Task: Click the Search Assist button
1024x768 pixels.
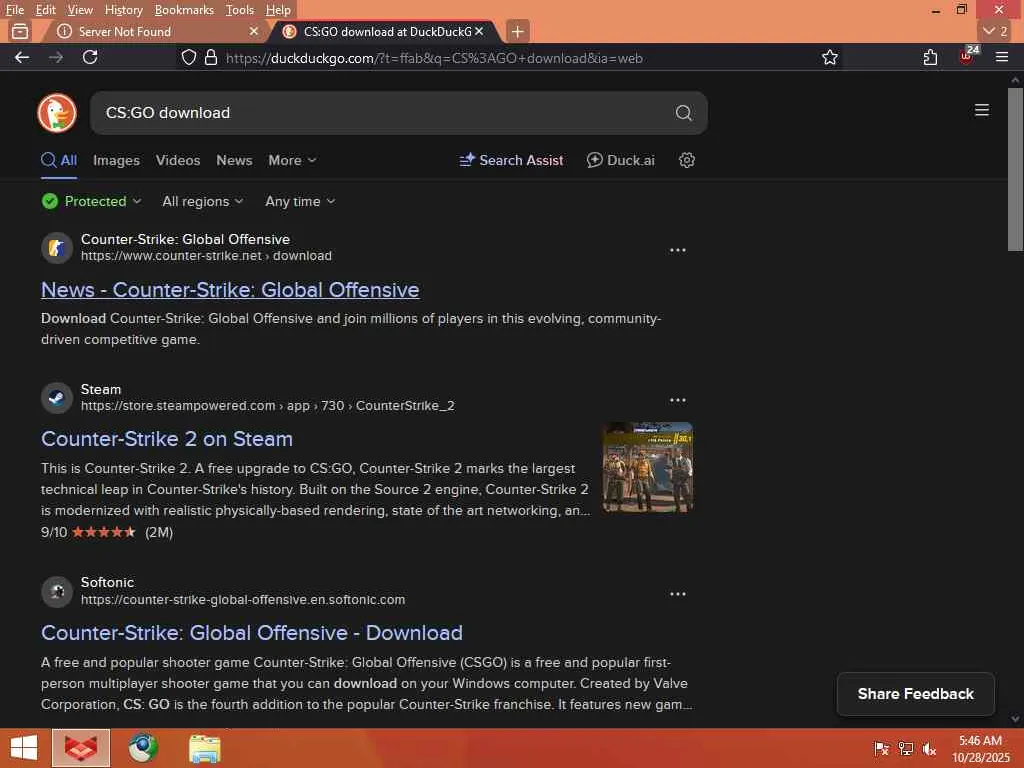Action: tap(511, 160)
